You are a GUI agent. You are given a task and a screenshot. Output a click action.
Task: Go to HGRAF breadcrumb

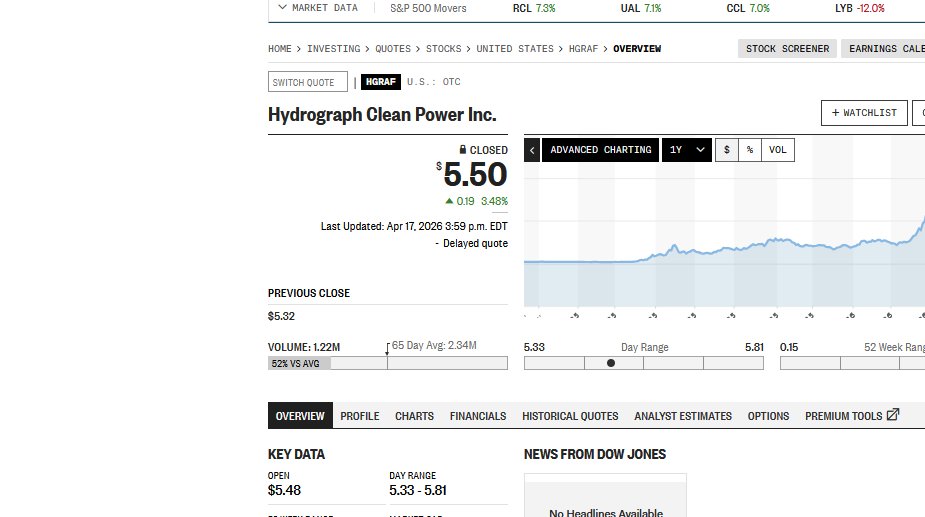(583, 48)
